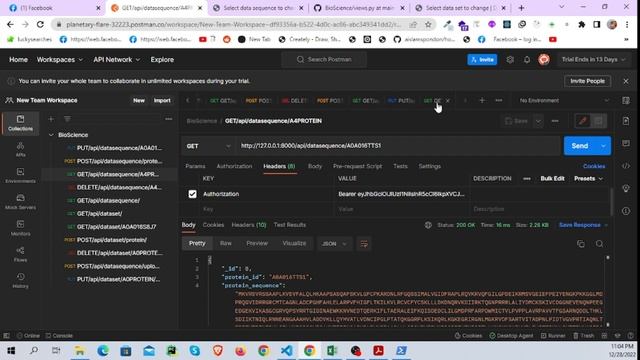Open the Collections sidebar panel
This screenshot has height=360, width=640.
coord(20,123)
